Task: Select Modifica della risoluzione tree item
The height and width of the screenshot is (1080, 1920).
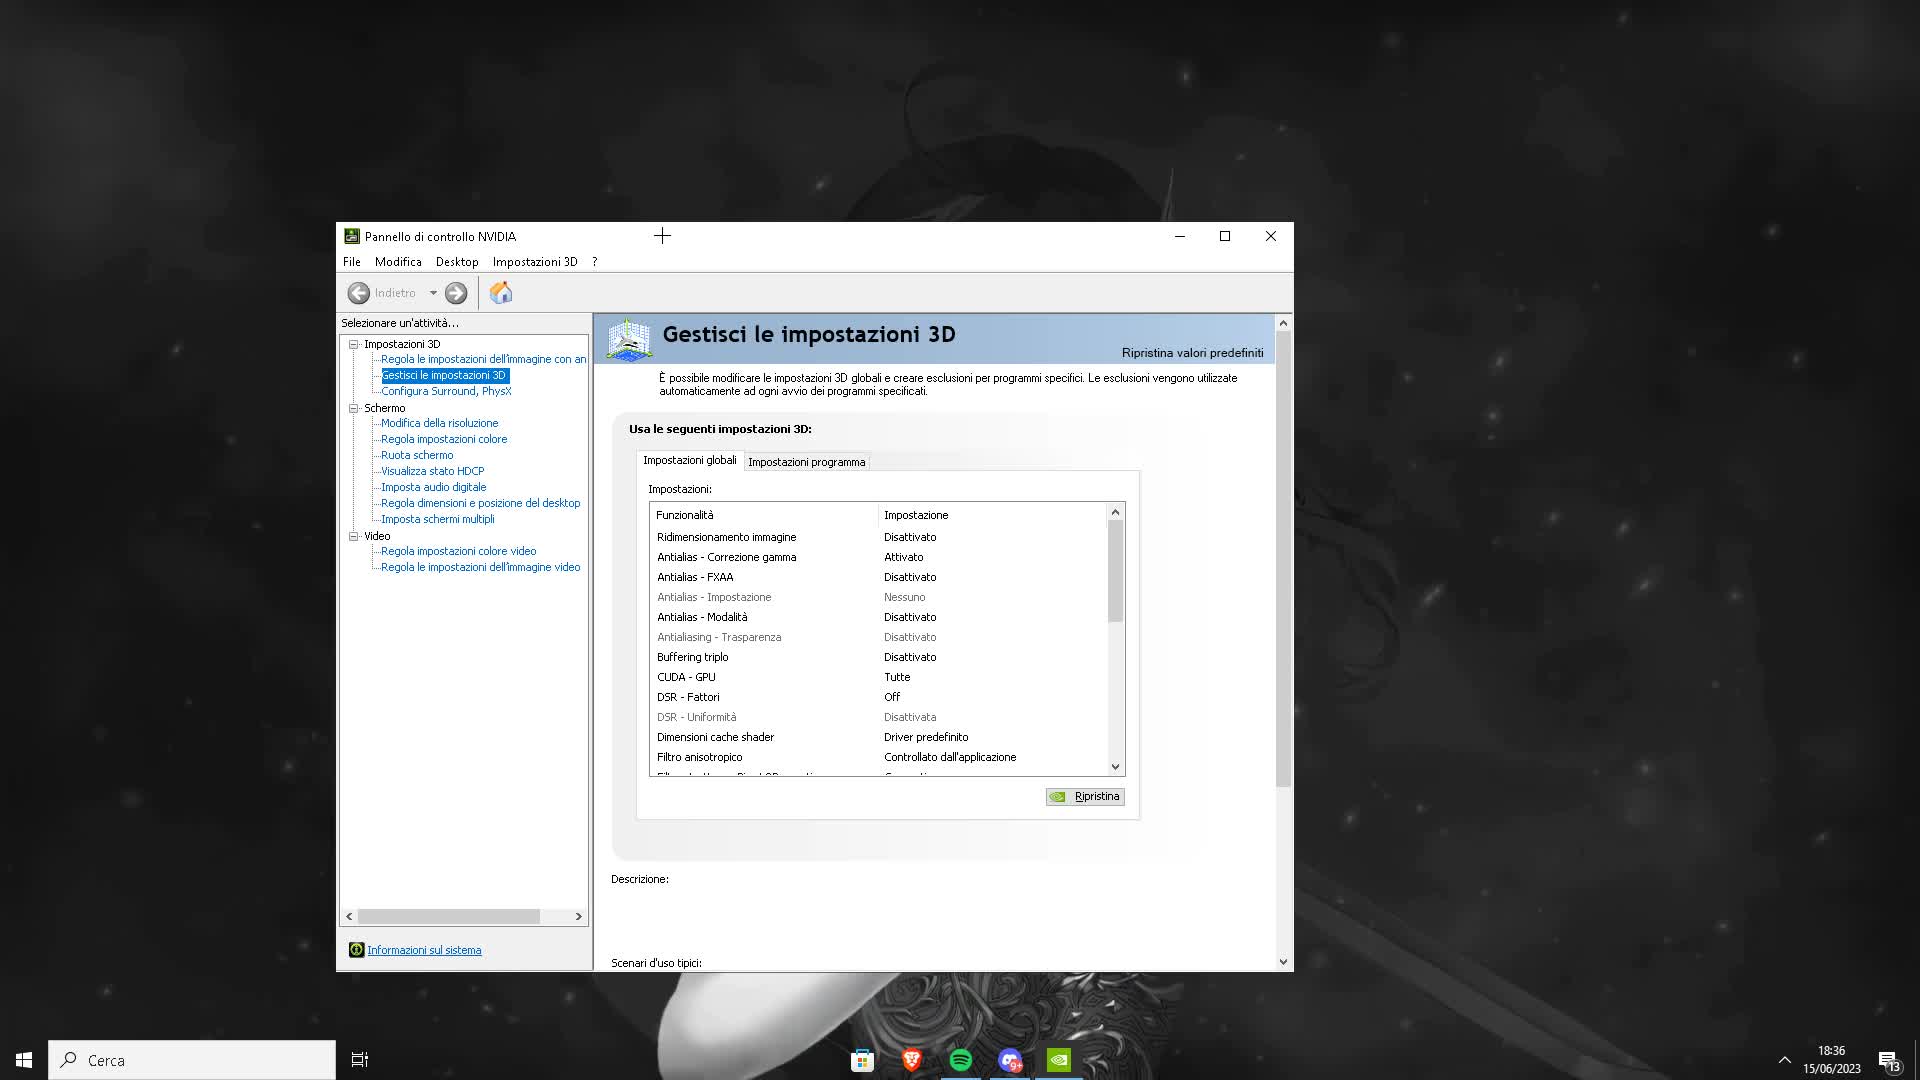Action: [x=439, y=423]
